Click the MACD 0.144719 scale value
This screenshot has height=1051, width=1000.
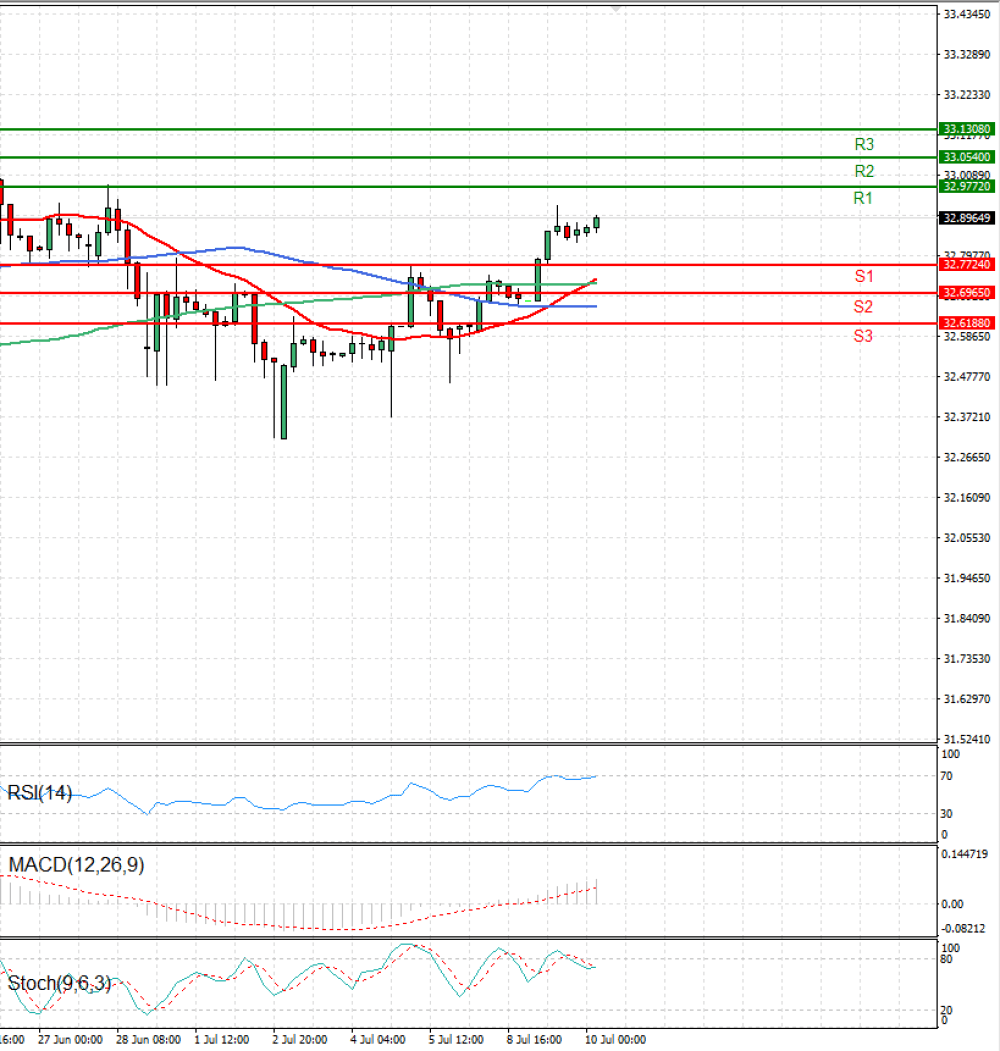coord(964,854)
